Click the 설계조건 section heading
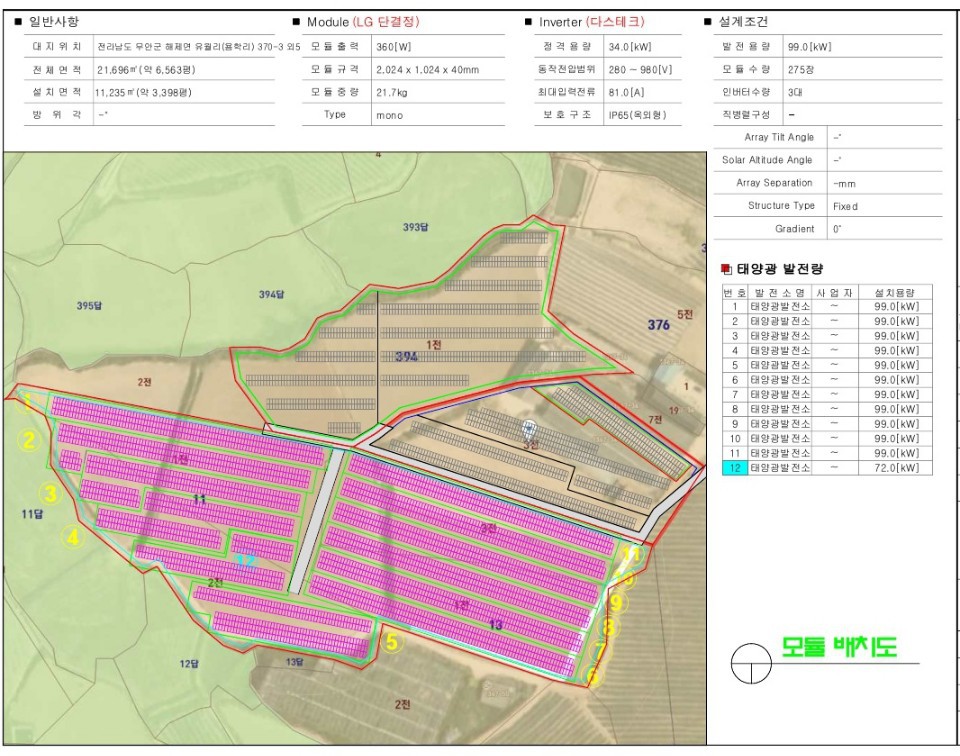 (743, 22)
